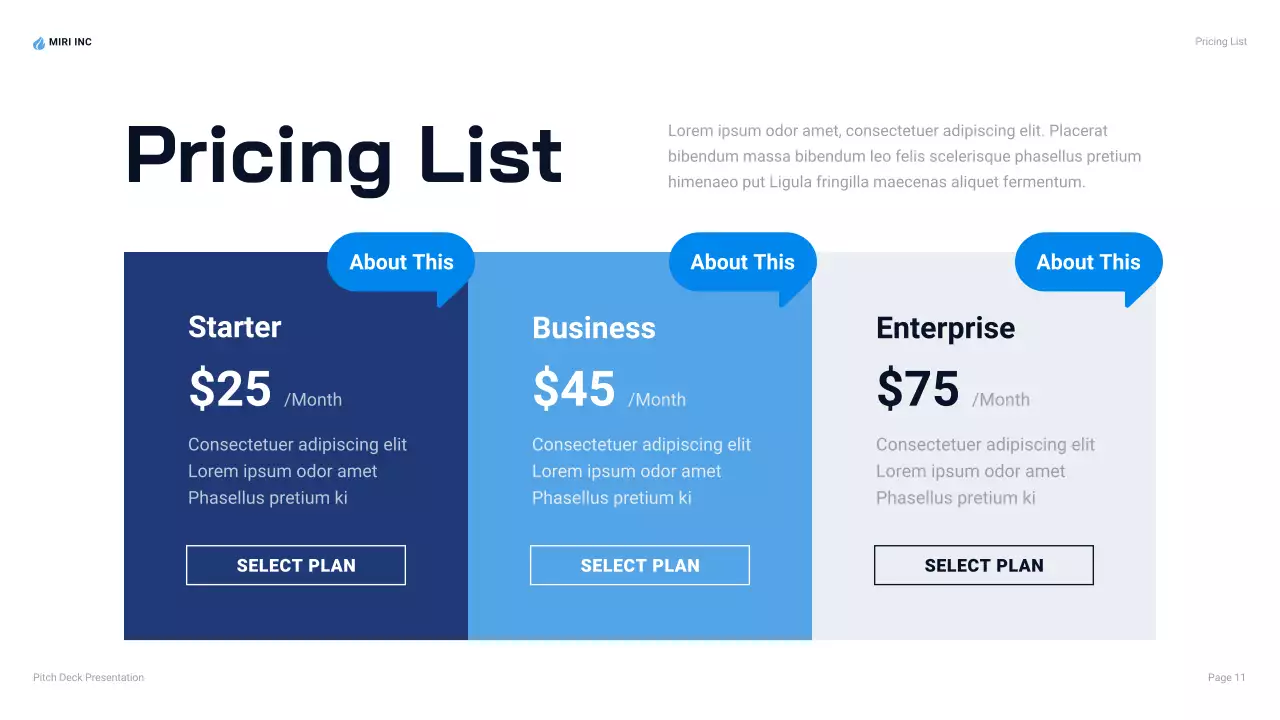Select the $45 price text
The image size is (1280, 720).
coord(574,389)
